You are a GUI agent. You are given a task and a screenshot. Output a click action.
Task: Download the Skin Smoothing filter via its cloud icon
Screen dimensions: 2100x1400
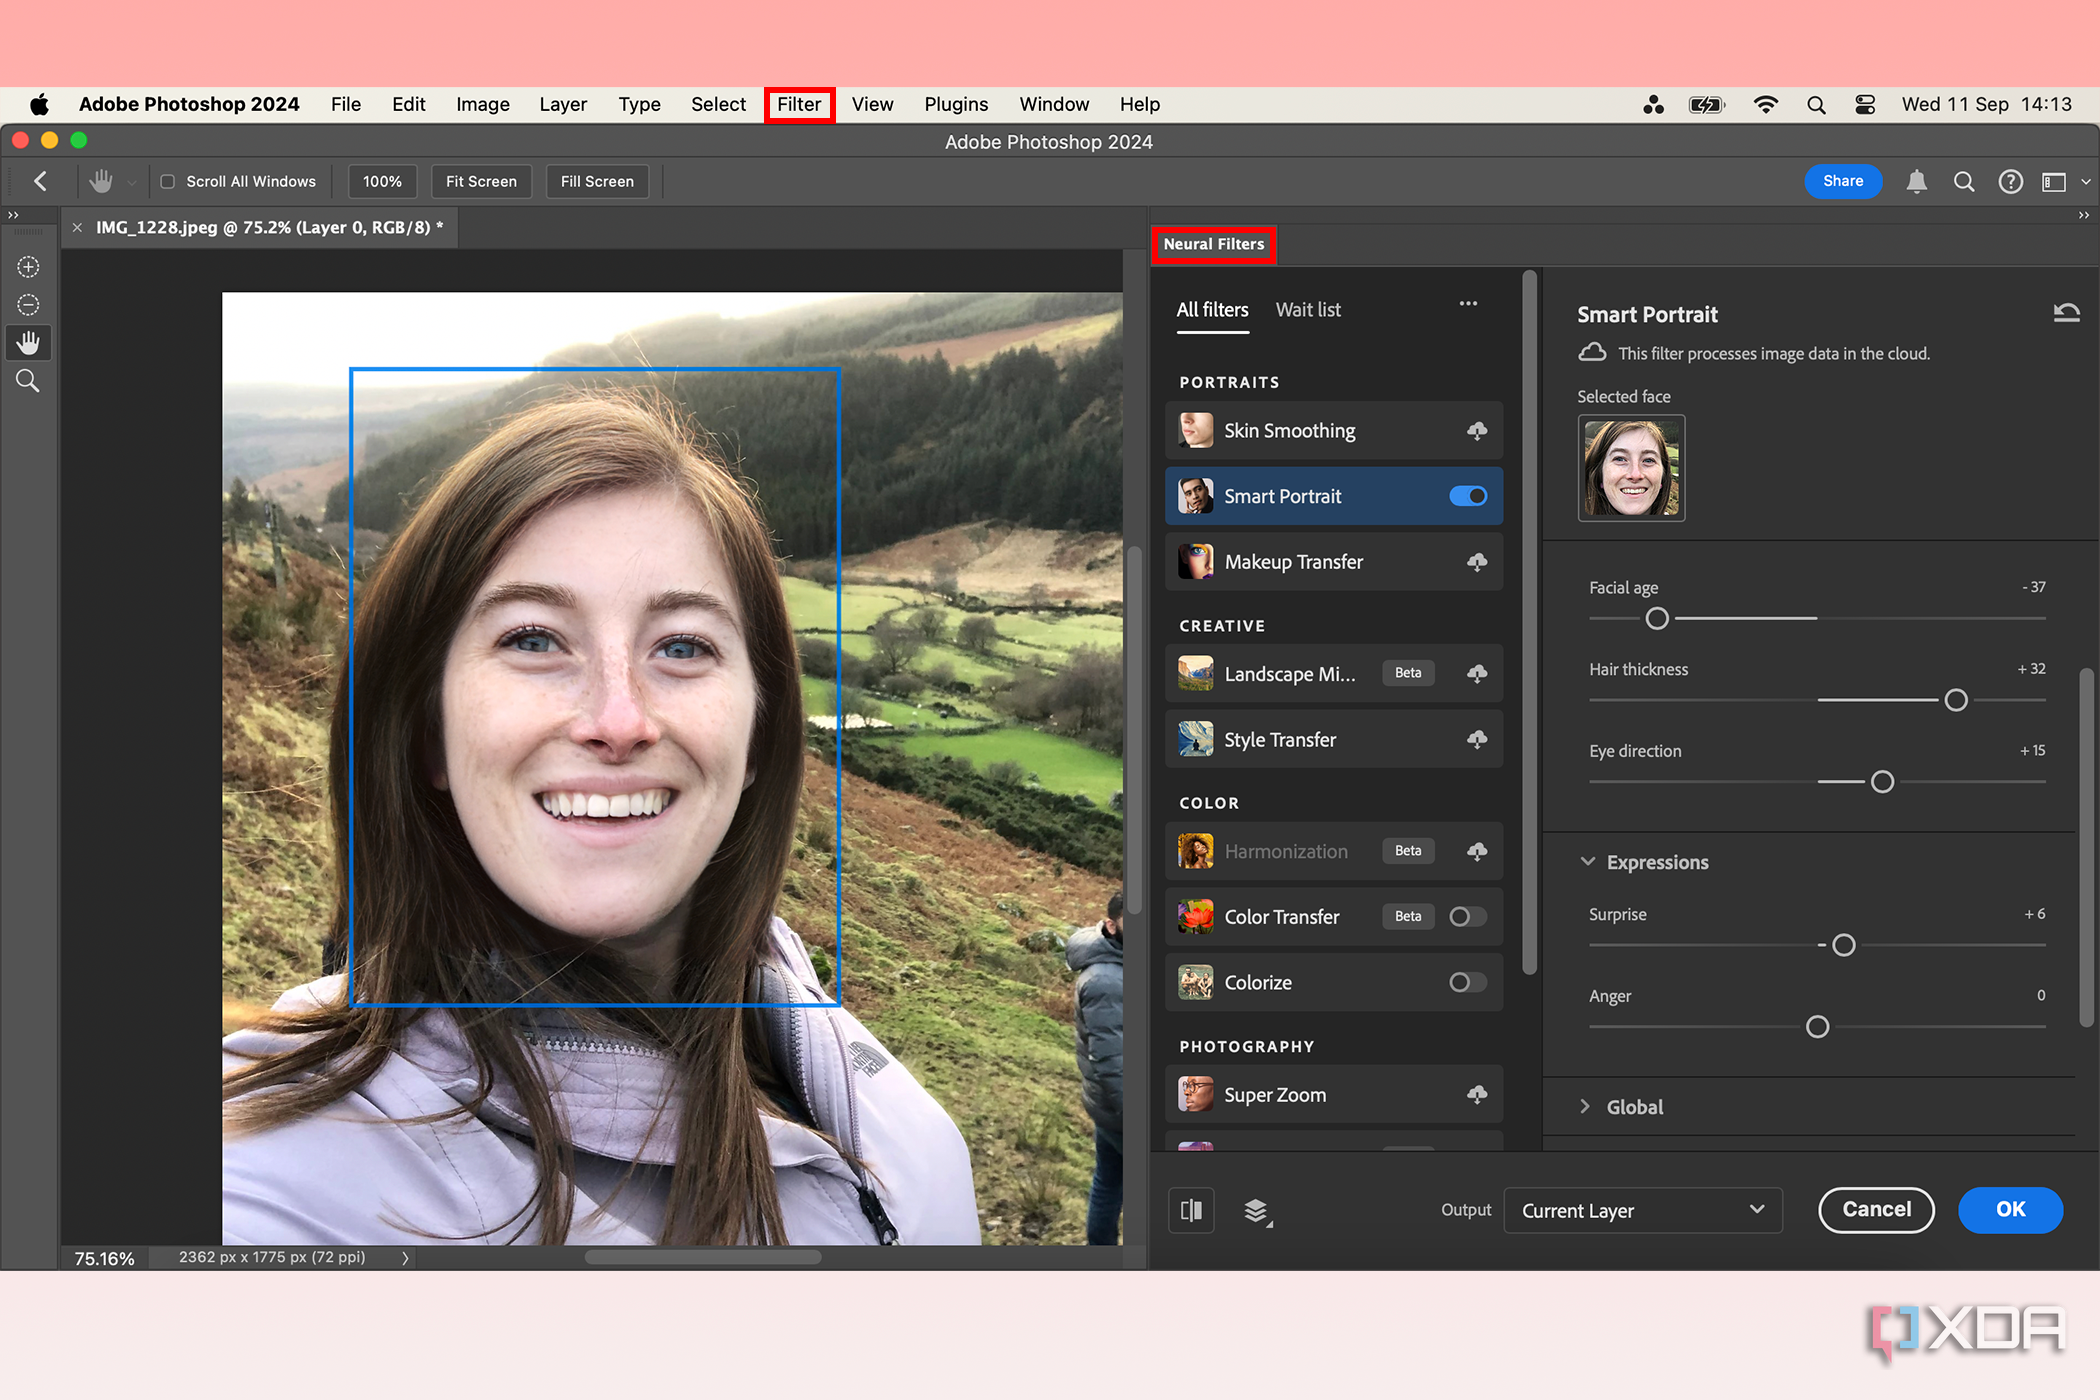point(1477,430)
